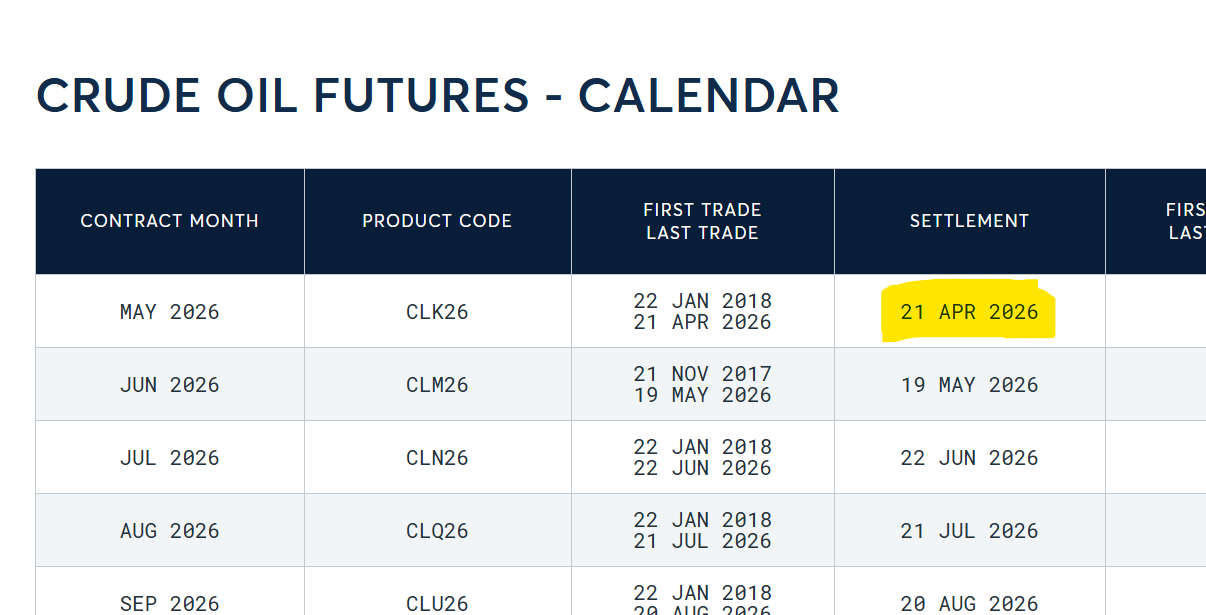Select product code CLN26
The height and width of the screenshot is (615, 1206).
pyautogui.click(x=437, y=458)
